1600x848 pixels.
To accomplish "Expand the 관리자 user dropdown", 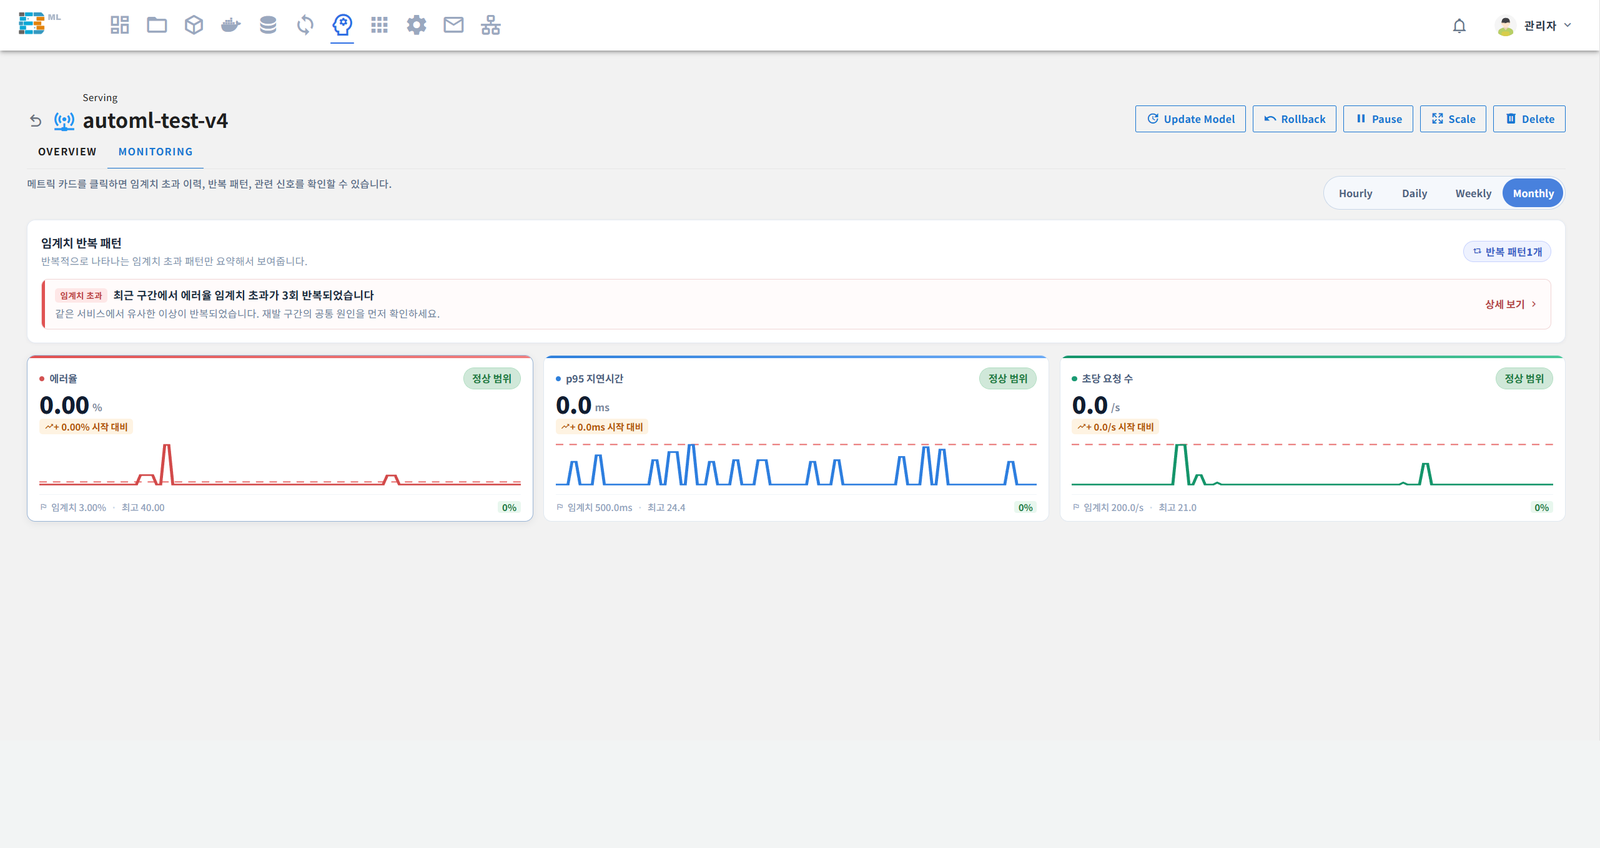I will [x=1534, y=26].
